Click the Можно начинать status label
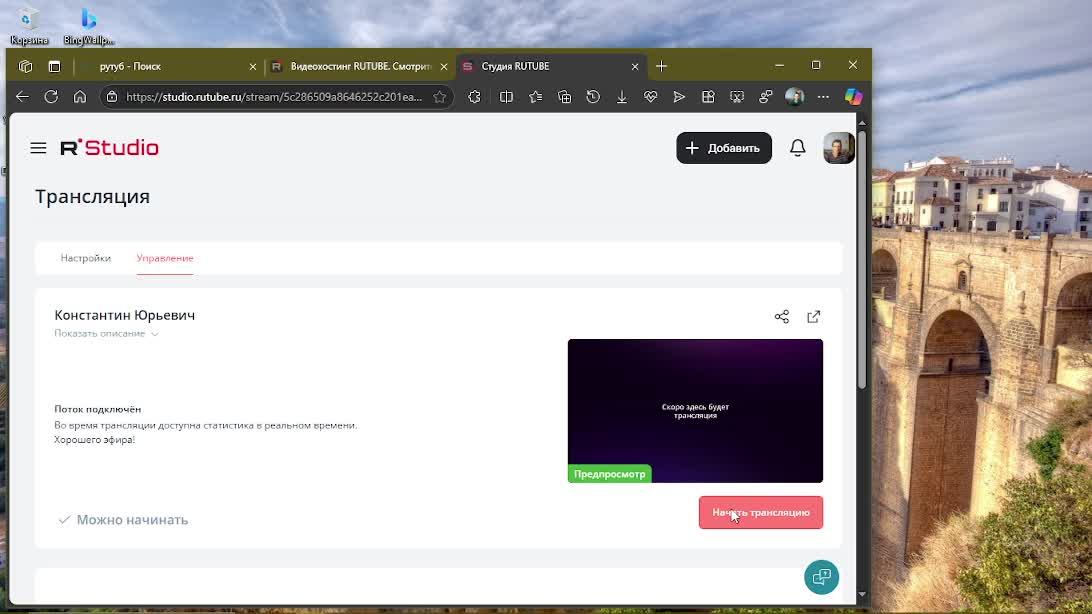 (x=124, y=520)
